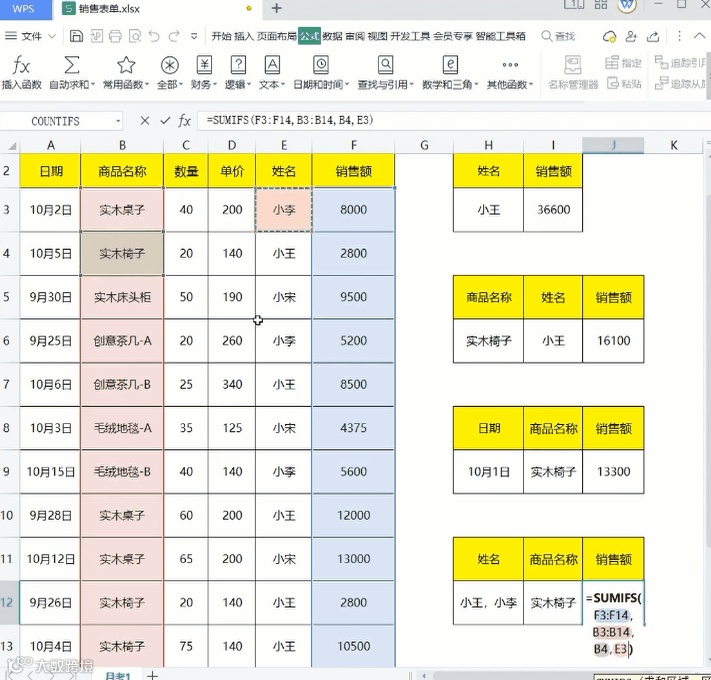Image resolution: width=711 pixels, height=680 pixels.
Task: Open the 视图 View tab
Action: click(x=377, y=36)
